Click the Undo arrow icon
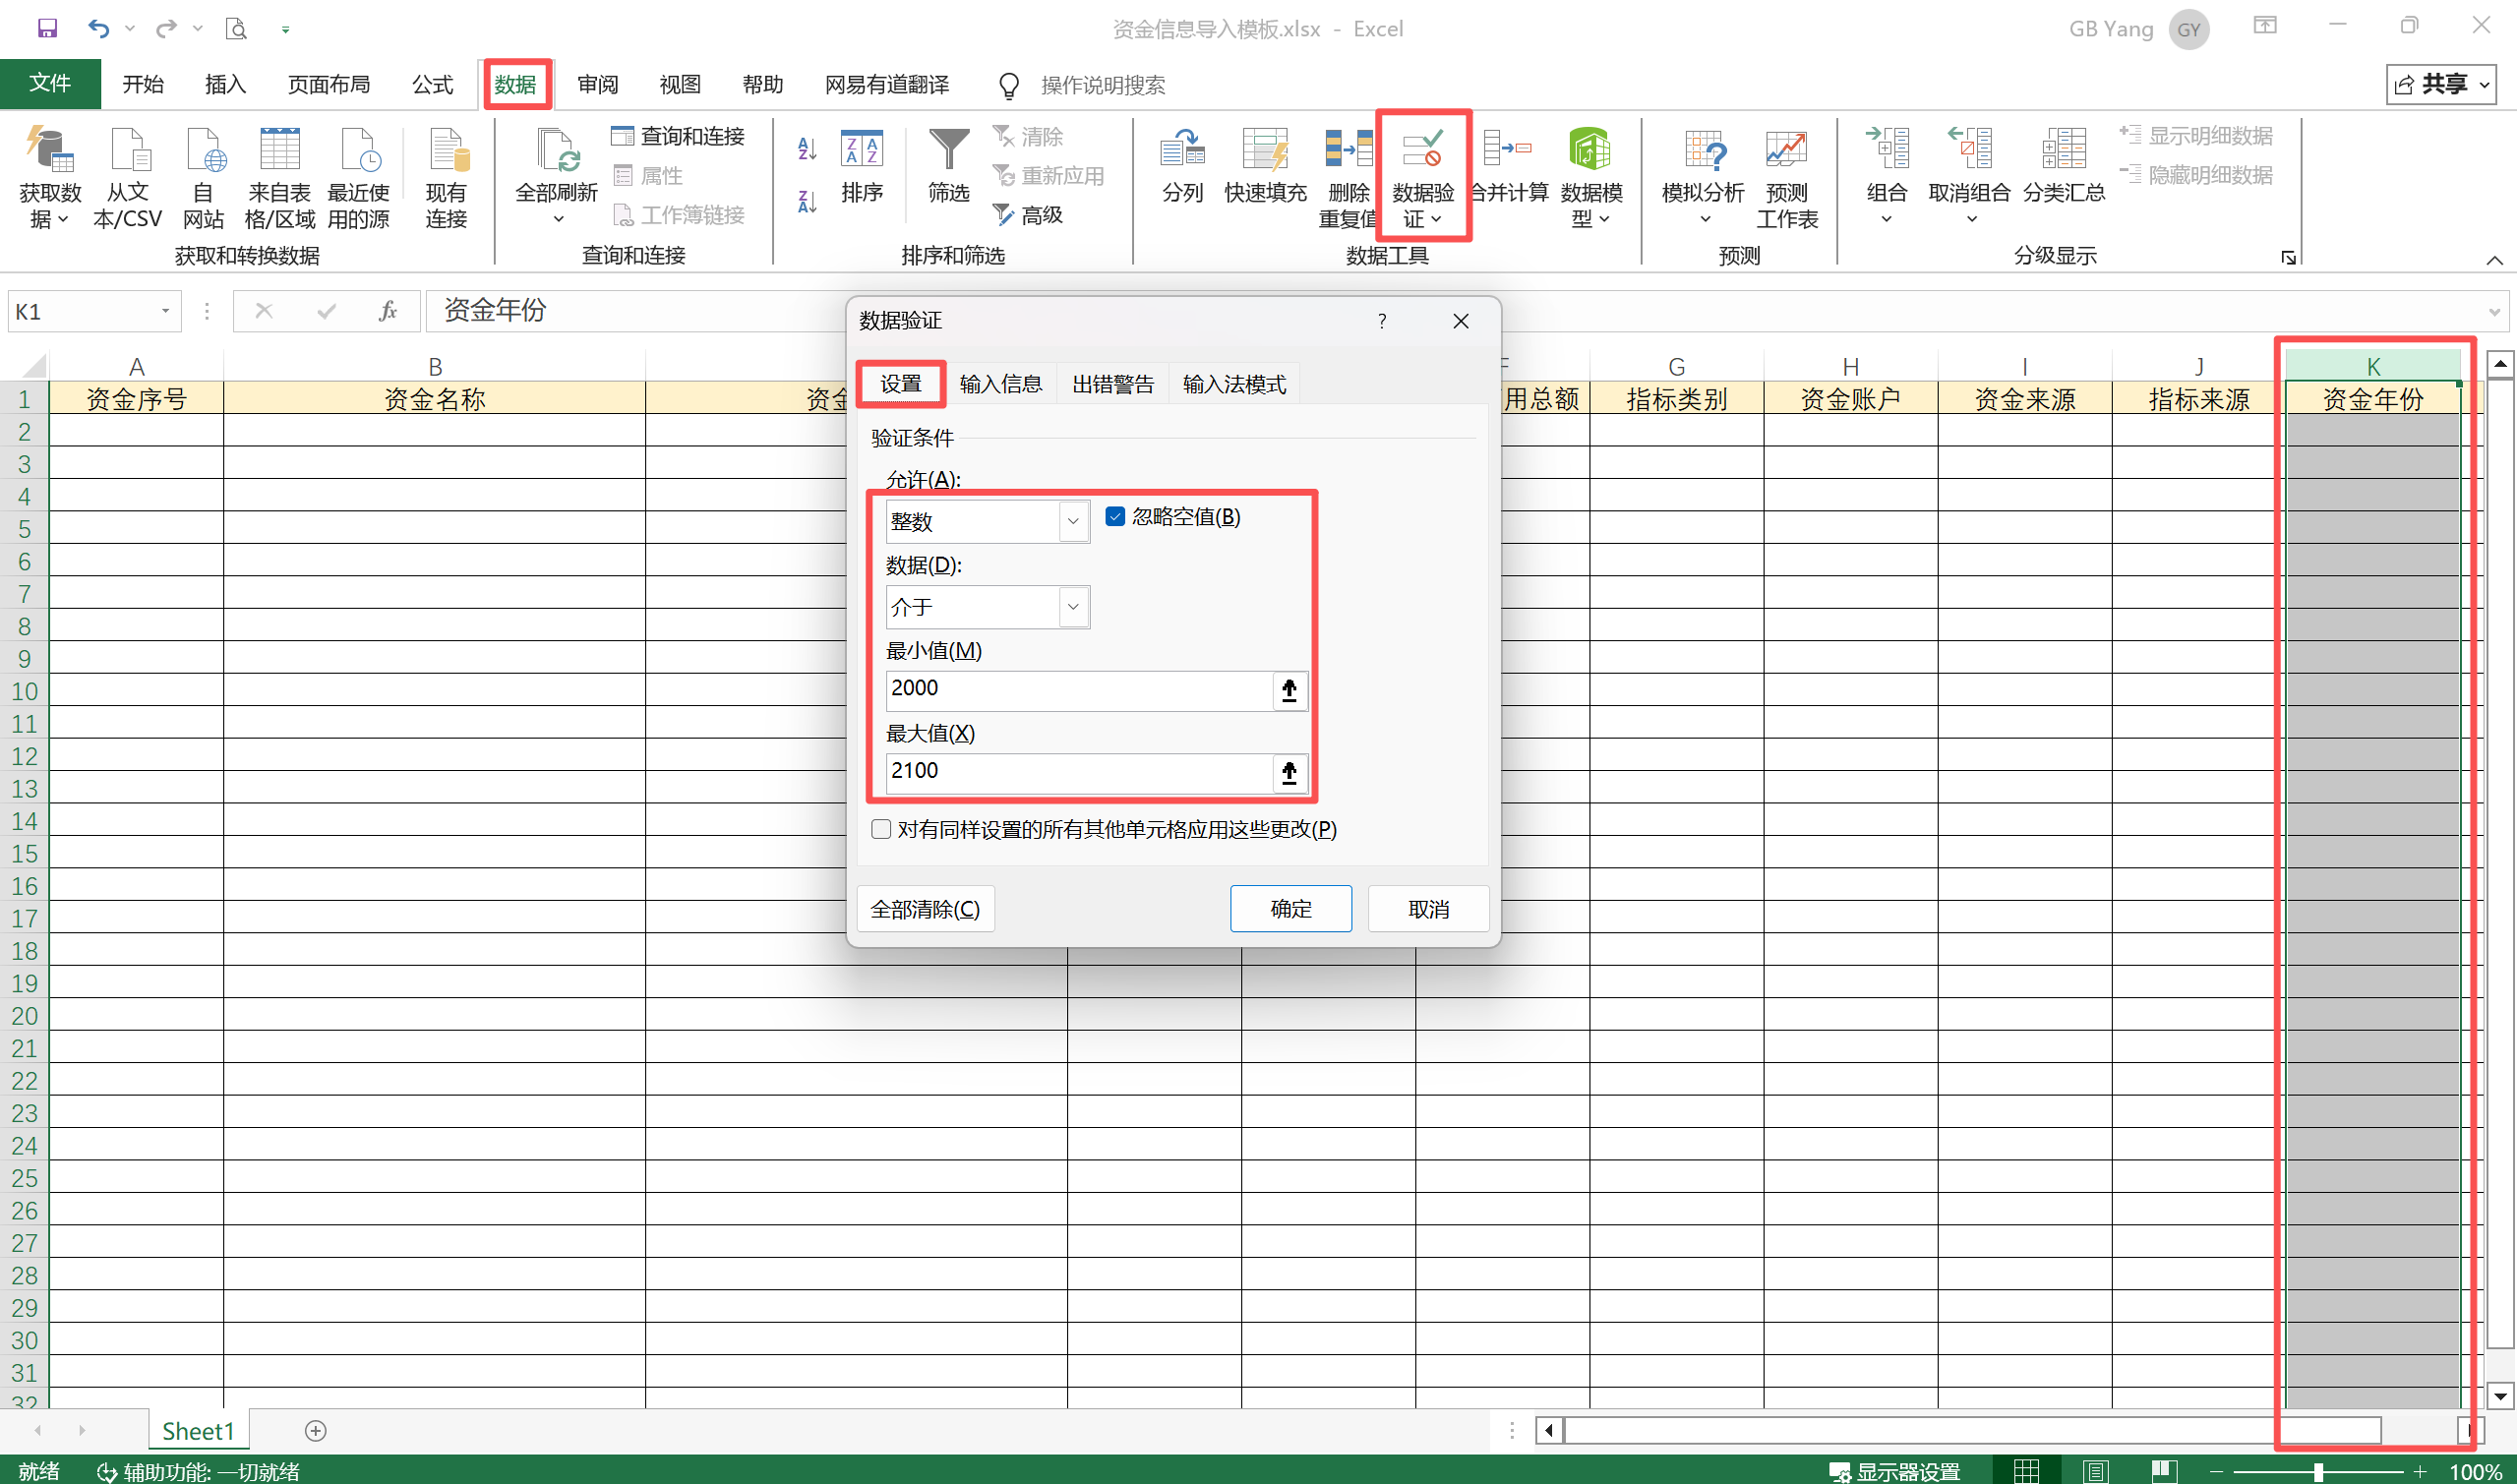 coord(98,28)
